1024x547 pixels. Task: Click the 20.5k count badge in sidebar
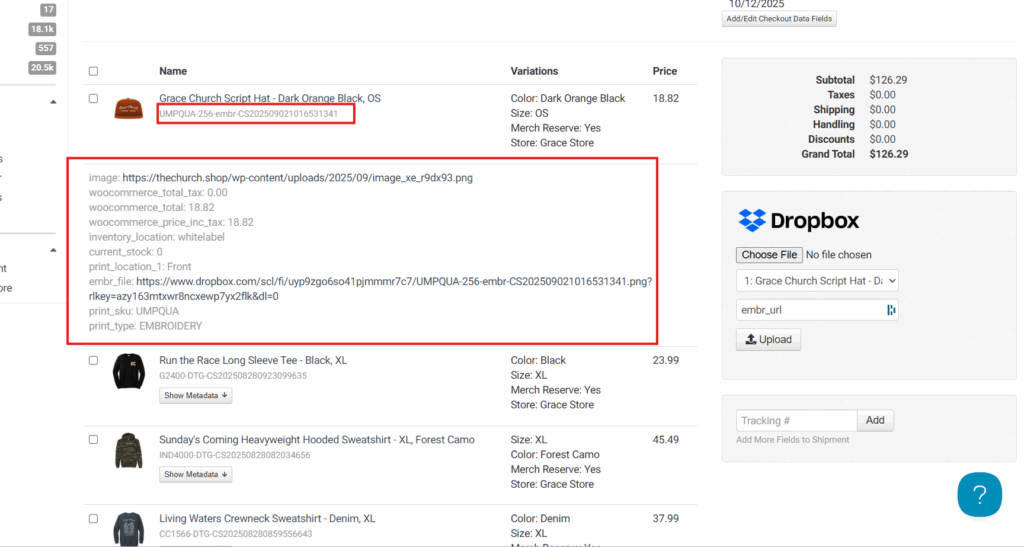[x=43, y=67]
